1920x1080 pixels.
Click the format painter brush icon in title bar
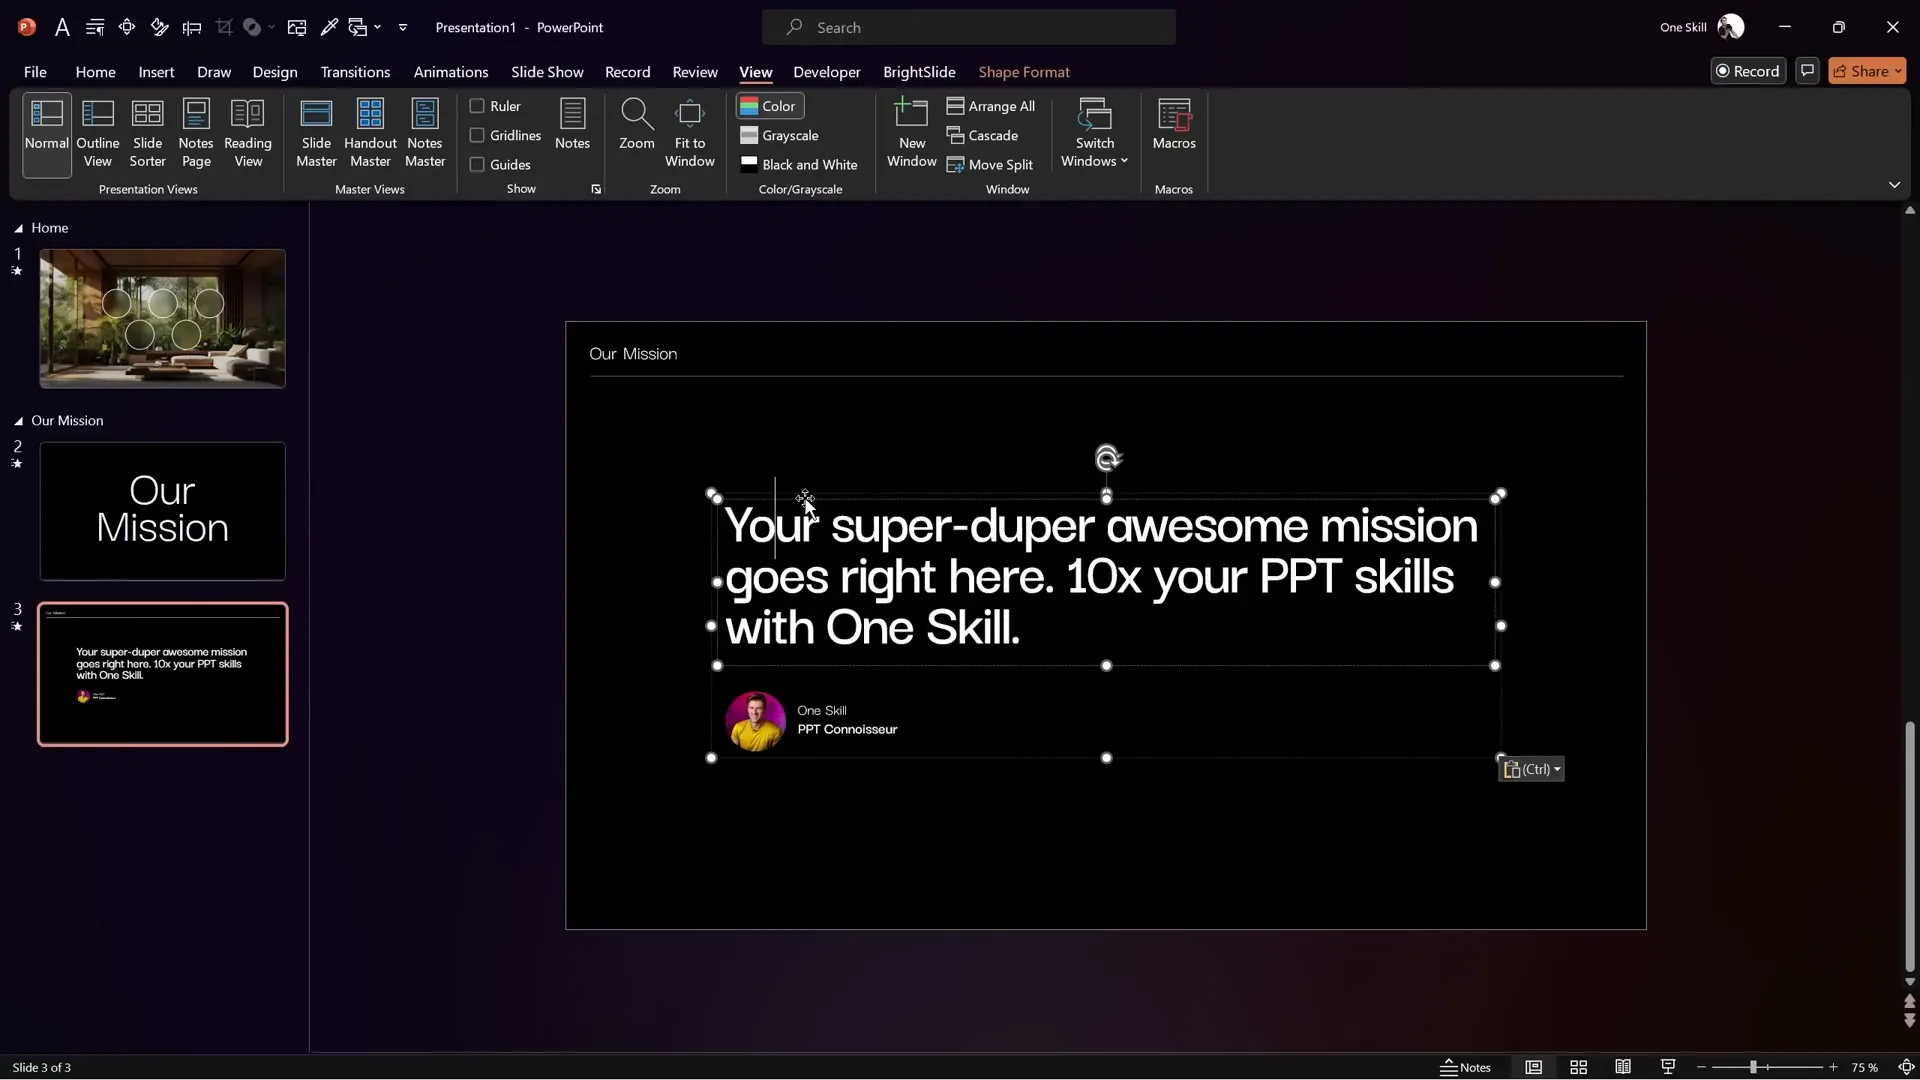pyautogui.click(x=159, y=27)
